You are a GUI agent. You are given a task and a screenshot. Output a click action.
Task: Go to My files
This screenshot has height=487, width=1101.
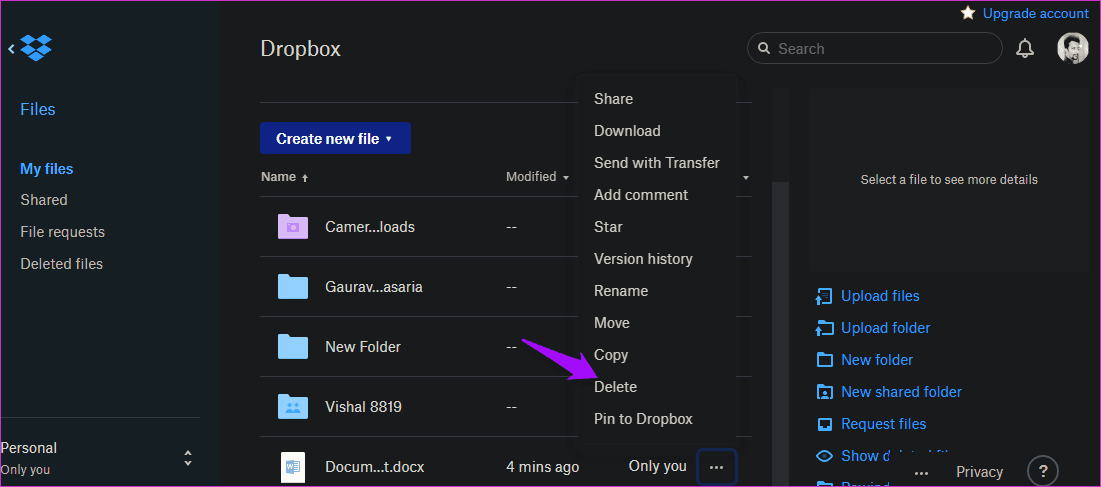pyautogui.click(x=46, y=169)
